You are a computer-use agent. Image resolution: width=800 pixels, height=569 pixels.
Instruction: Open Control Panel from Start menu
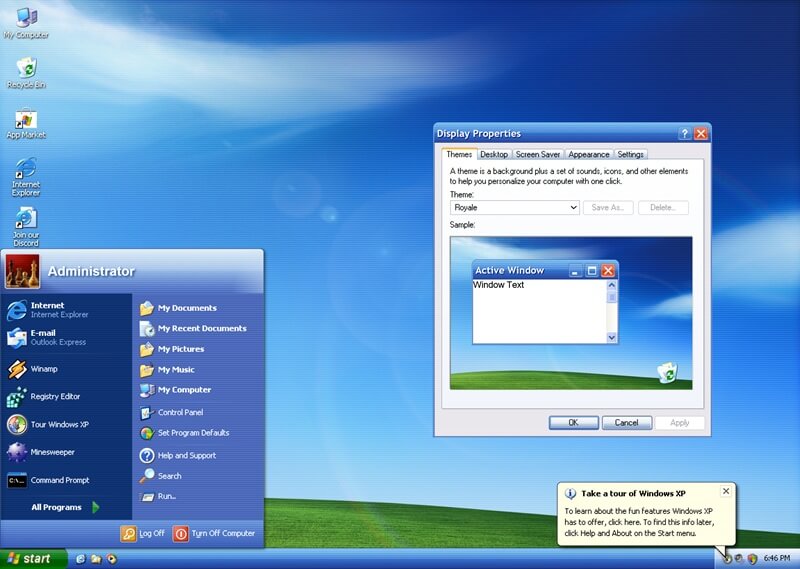point(198,412)
